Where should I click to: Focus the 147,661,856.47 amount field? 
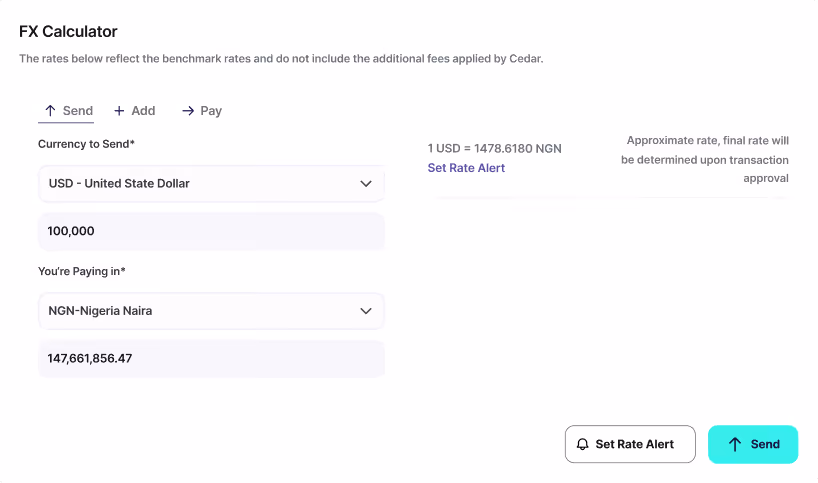(x=211, y=358)
